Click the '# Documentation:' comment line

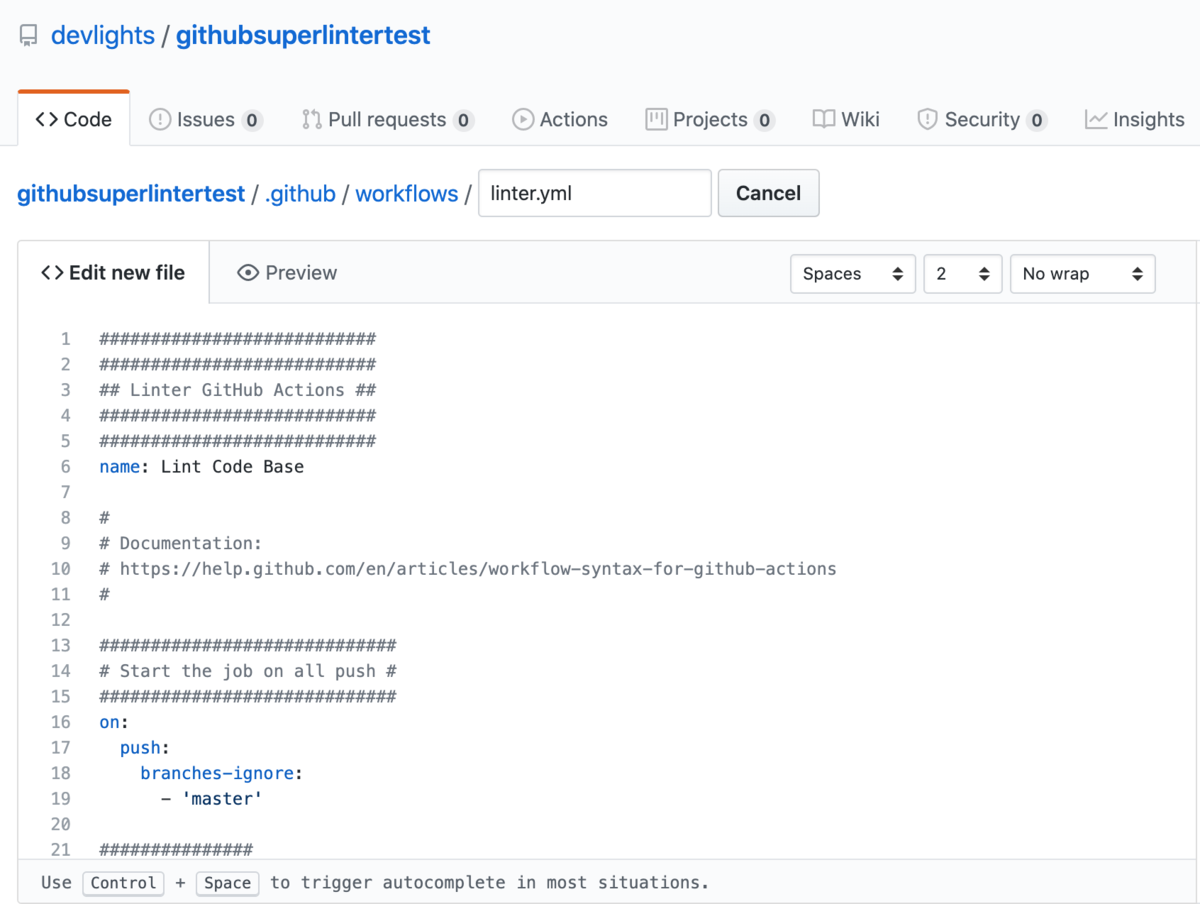point(180,543)
